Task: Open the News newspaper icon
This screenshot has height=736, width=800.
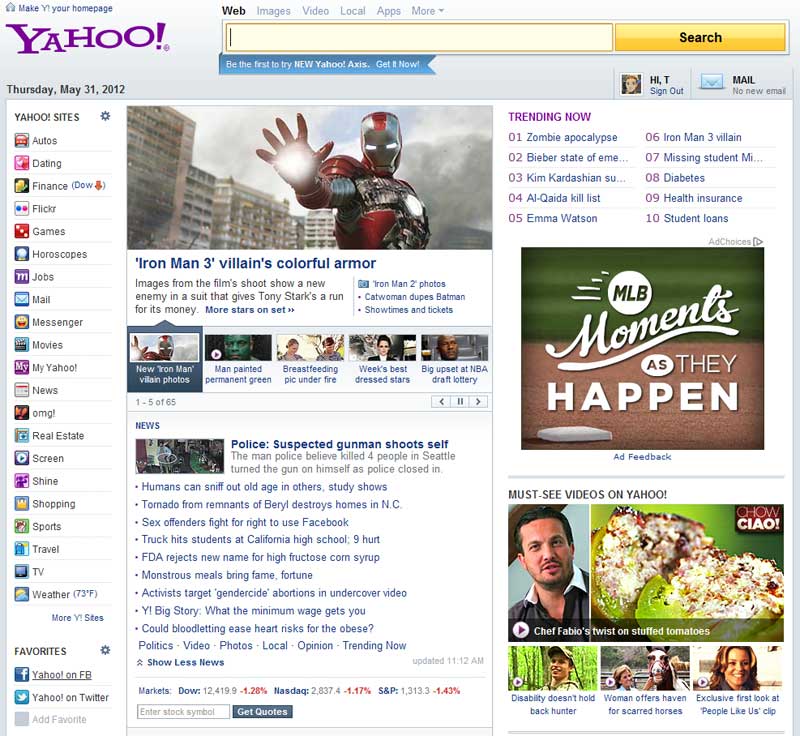Action: tap(21, 390)
